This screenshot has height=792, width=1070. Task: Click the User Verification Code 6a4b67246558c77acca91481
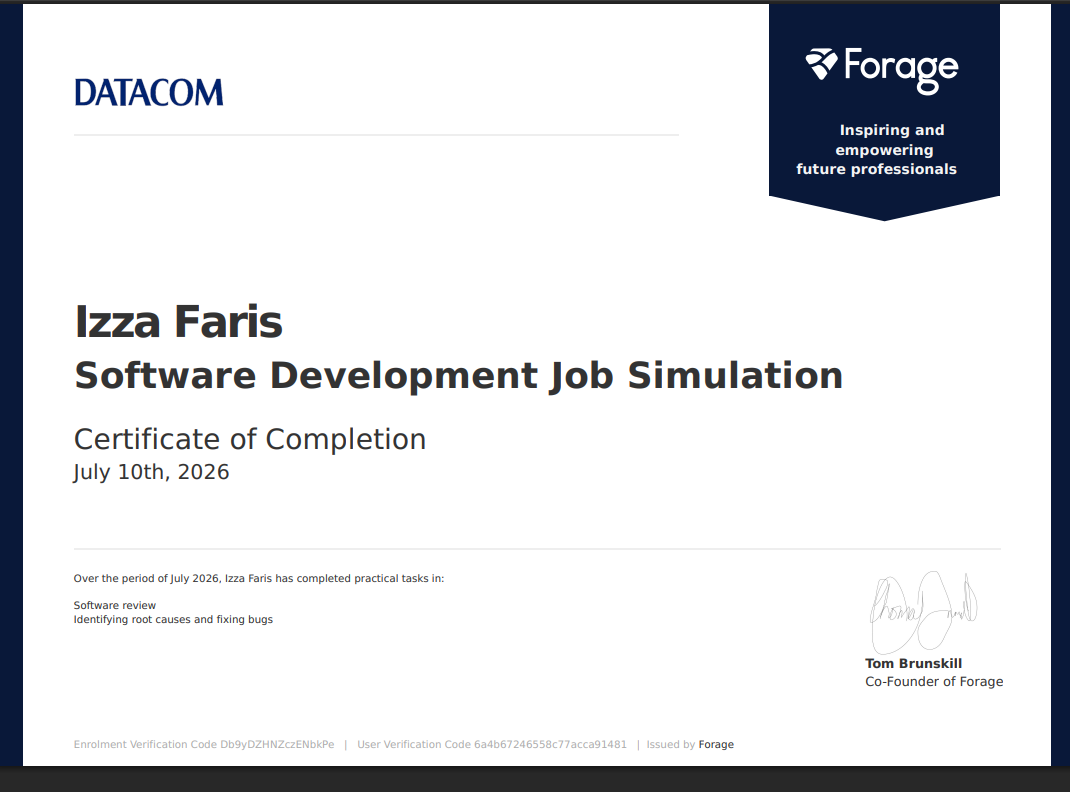coord(492,744)
